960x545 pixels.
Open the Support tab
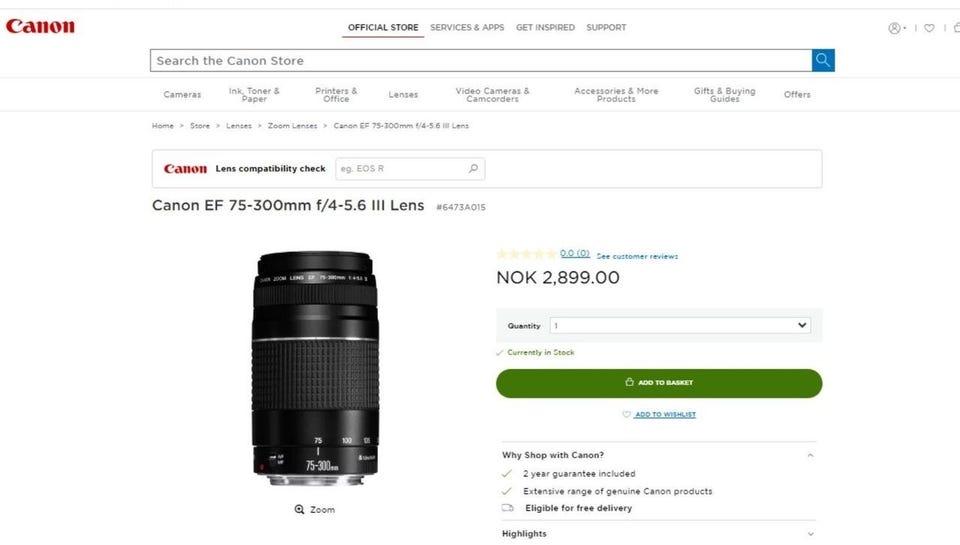pos(606,28)
